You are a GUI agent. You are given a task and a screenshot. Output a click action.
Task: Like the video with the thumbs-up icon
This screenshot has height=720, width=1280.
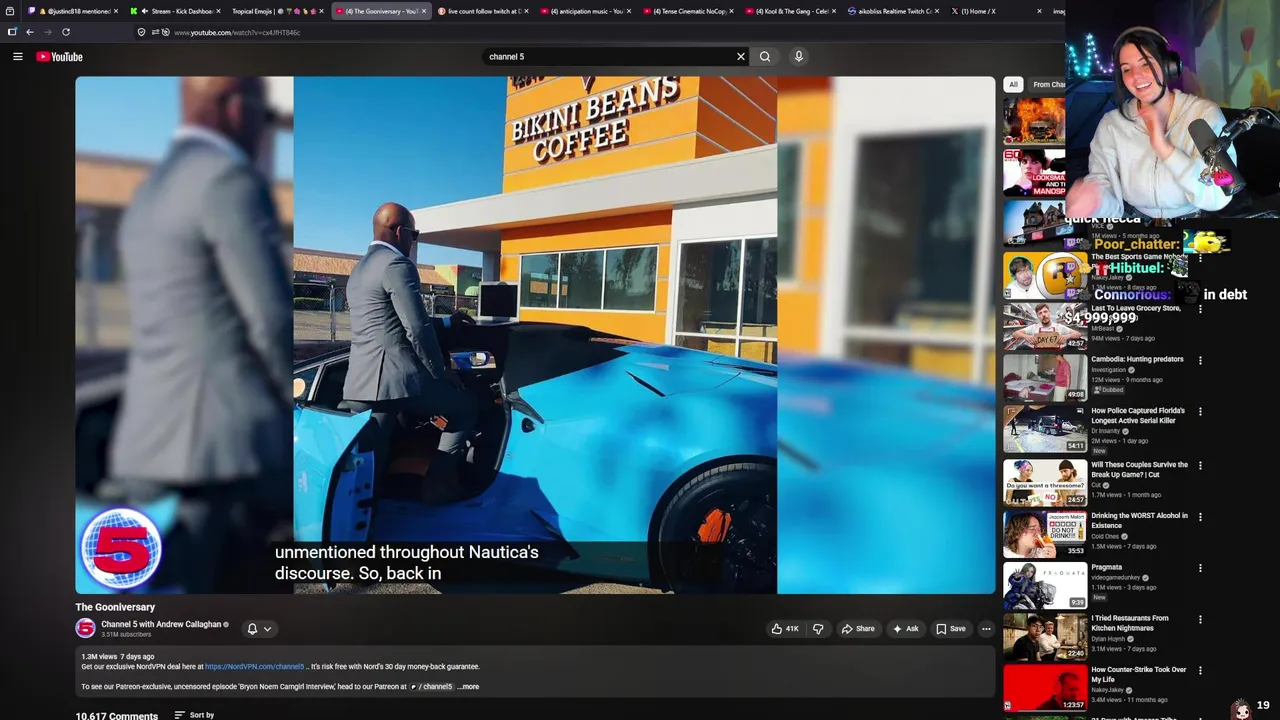pyautogui.click(x=785, y=629)
